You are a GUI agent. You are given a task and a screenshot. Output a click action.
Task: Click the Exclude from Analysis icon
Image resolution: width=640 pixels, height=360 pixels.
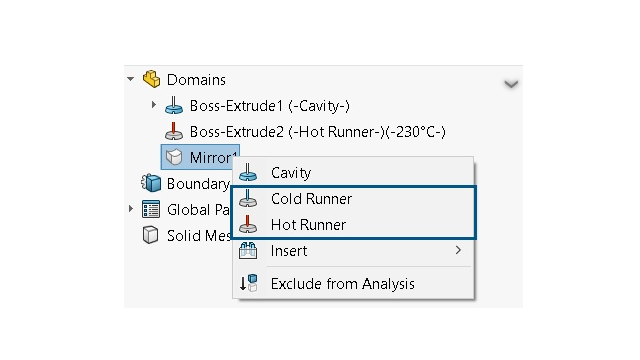point(248,283)
